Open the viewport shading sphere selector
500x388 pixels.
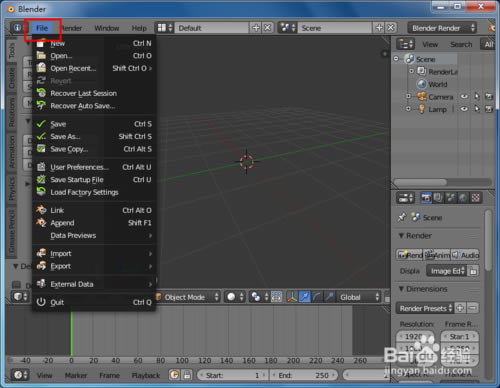click(x=235, y=297)
